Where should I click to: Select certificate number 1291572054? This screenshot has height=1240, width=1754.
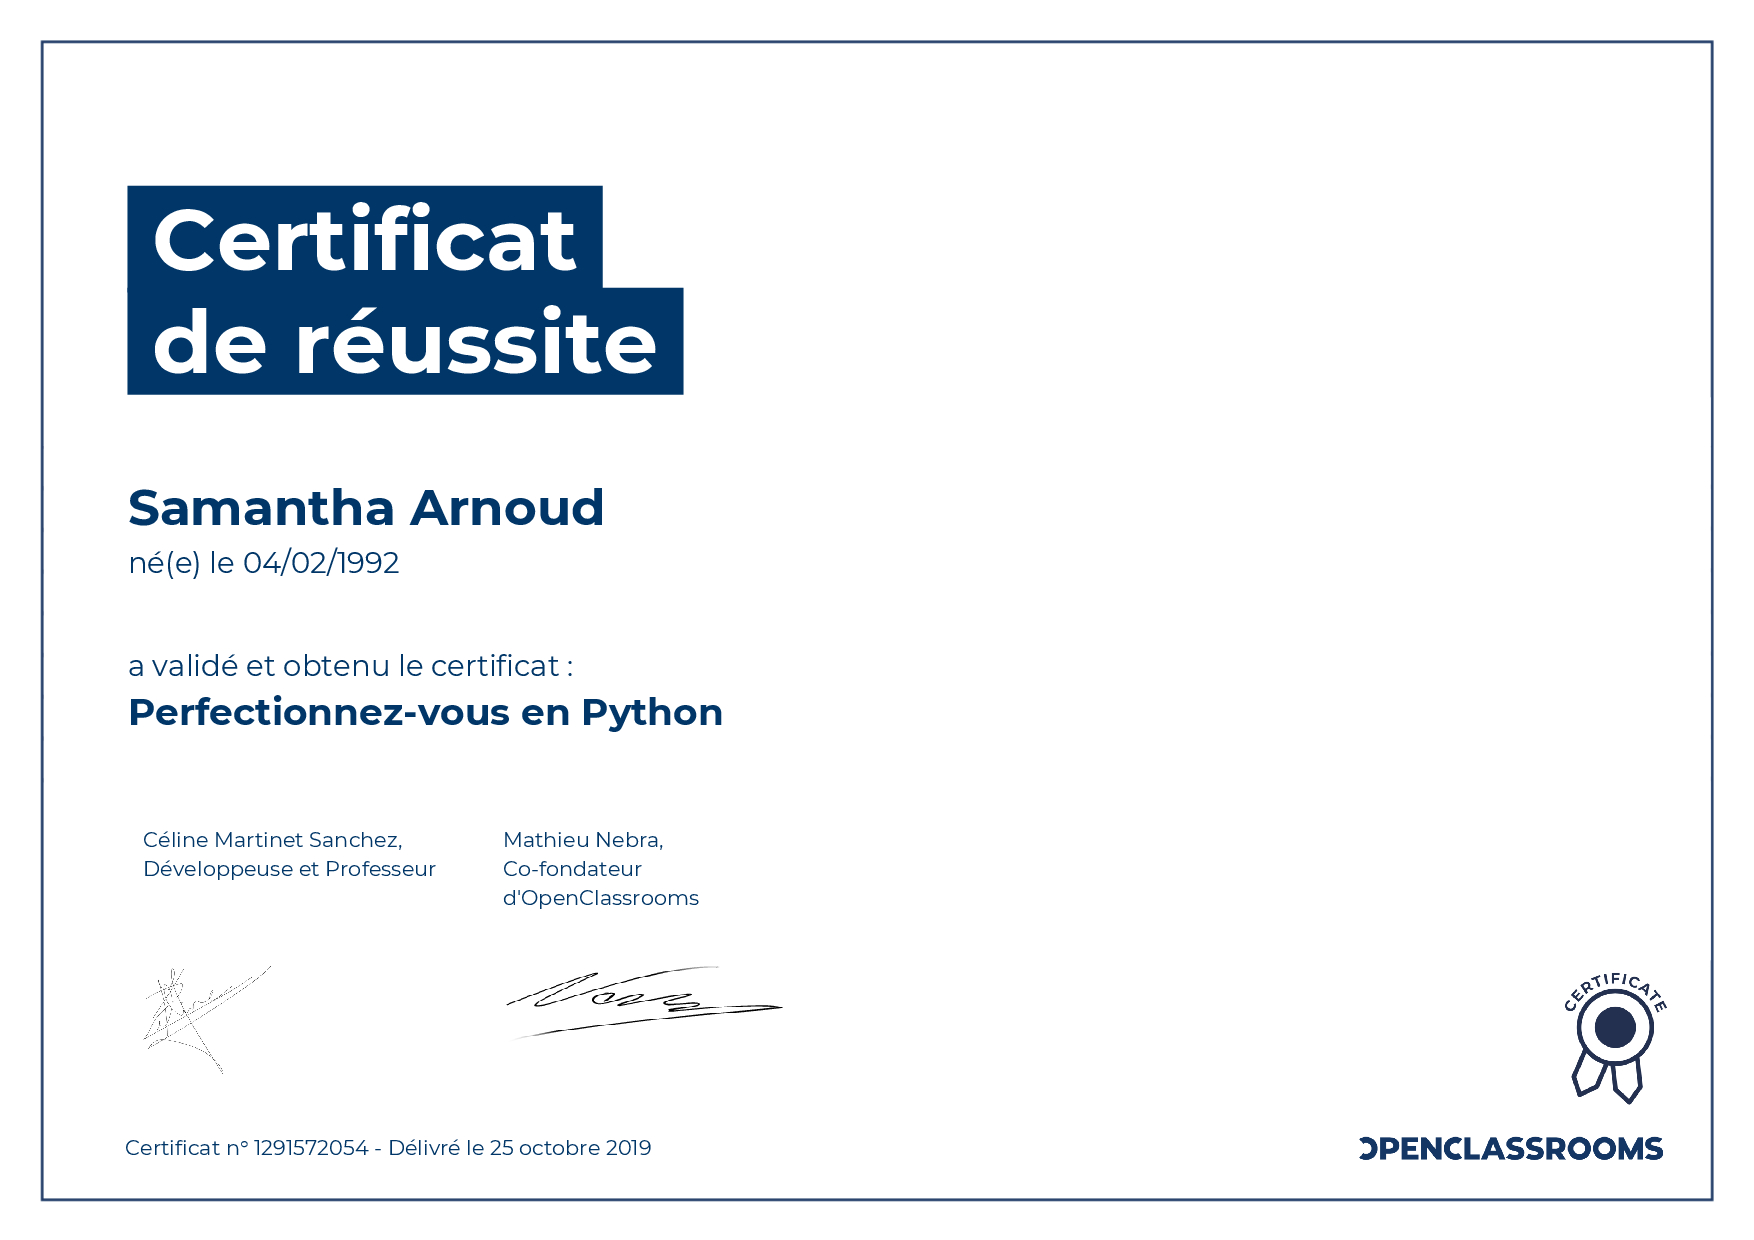coord(311,1148)
